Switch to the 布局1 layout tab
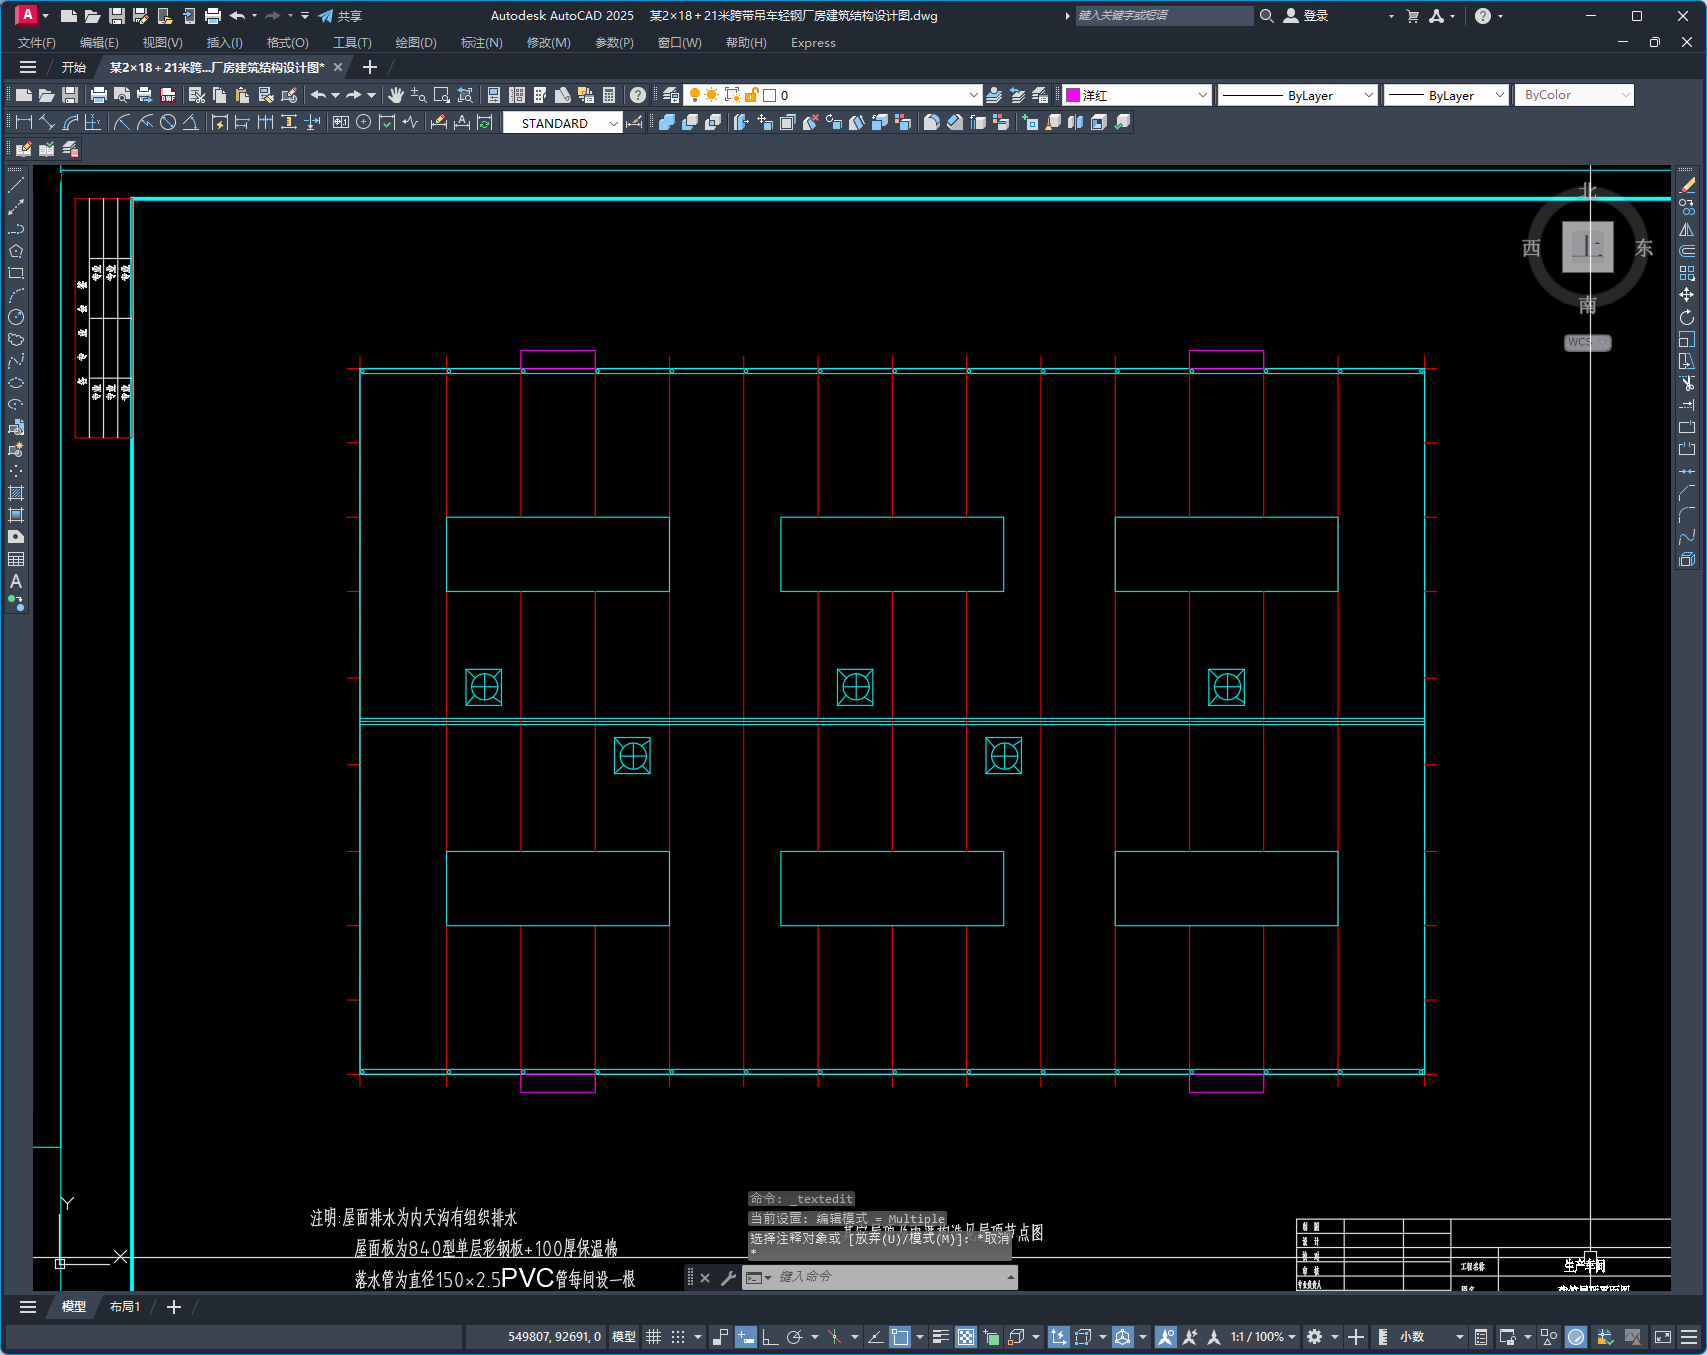The image size is (1707, 1355). (x=125, y=1307)
